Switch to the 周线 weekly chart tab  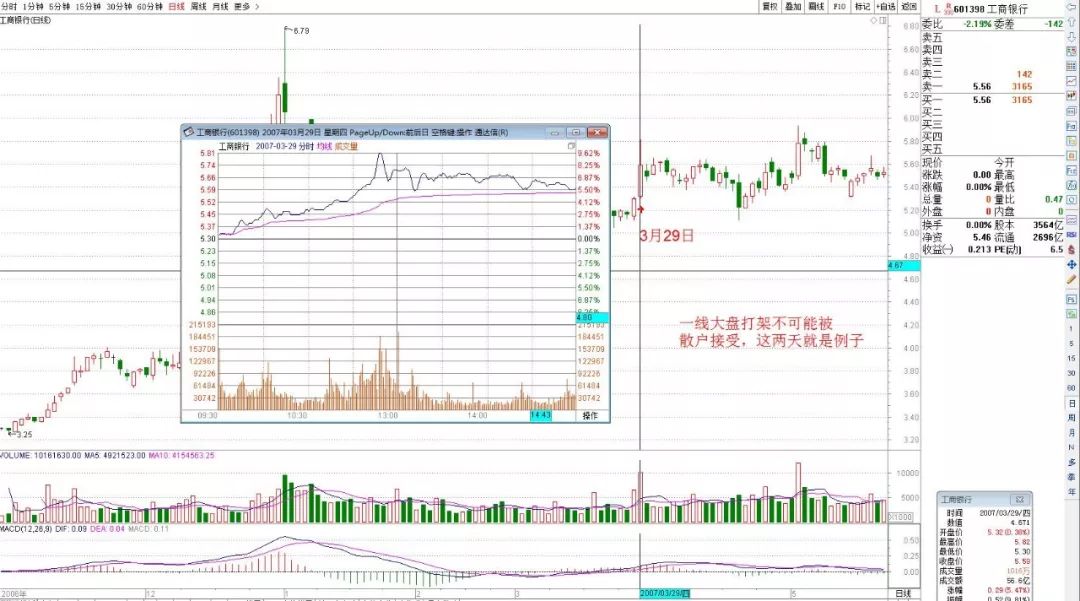198,6
